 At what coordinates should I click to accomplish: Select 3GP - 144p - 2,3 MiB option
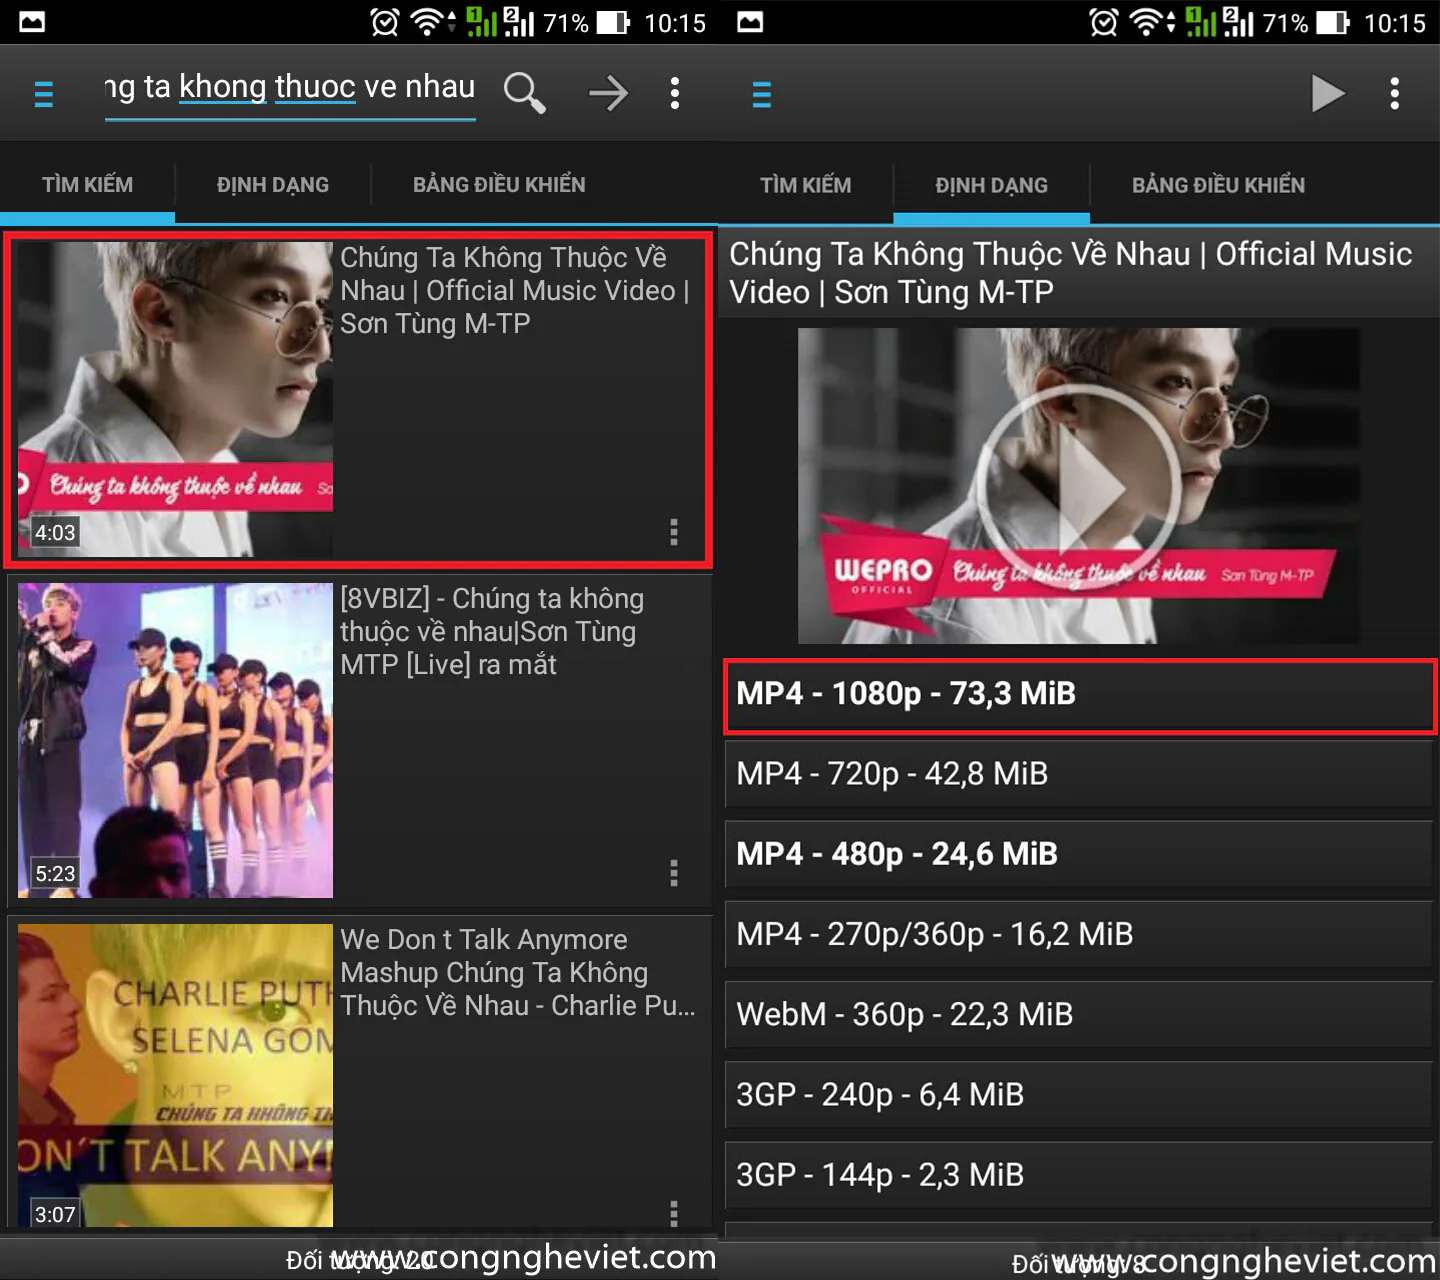[x=1080, y=1175]
